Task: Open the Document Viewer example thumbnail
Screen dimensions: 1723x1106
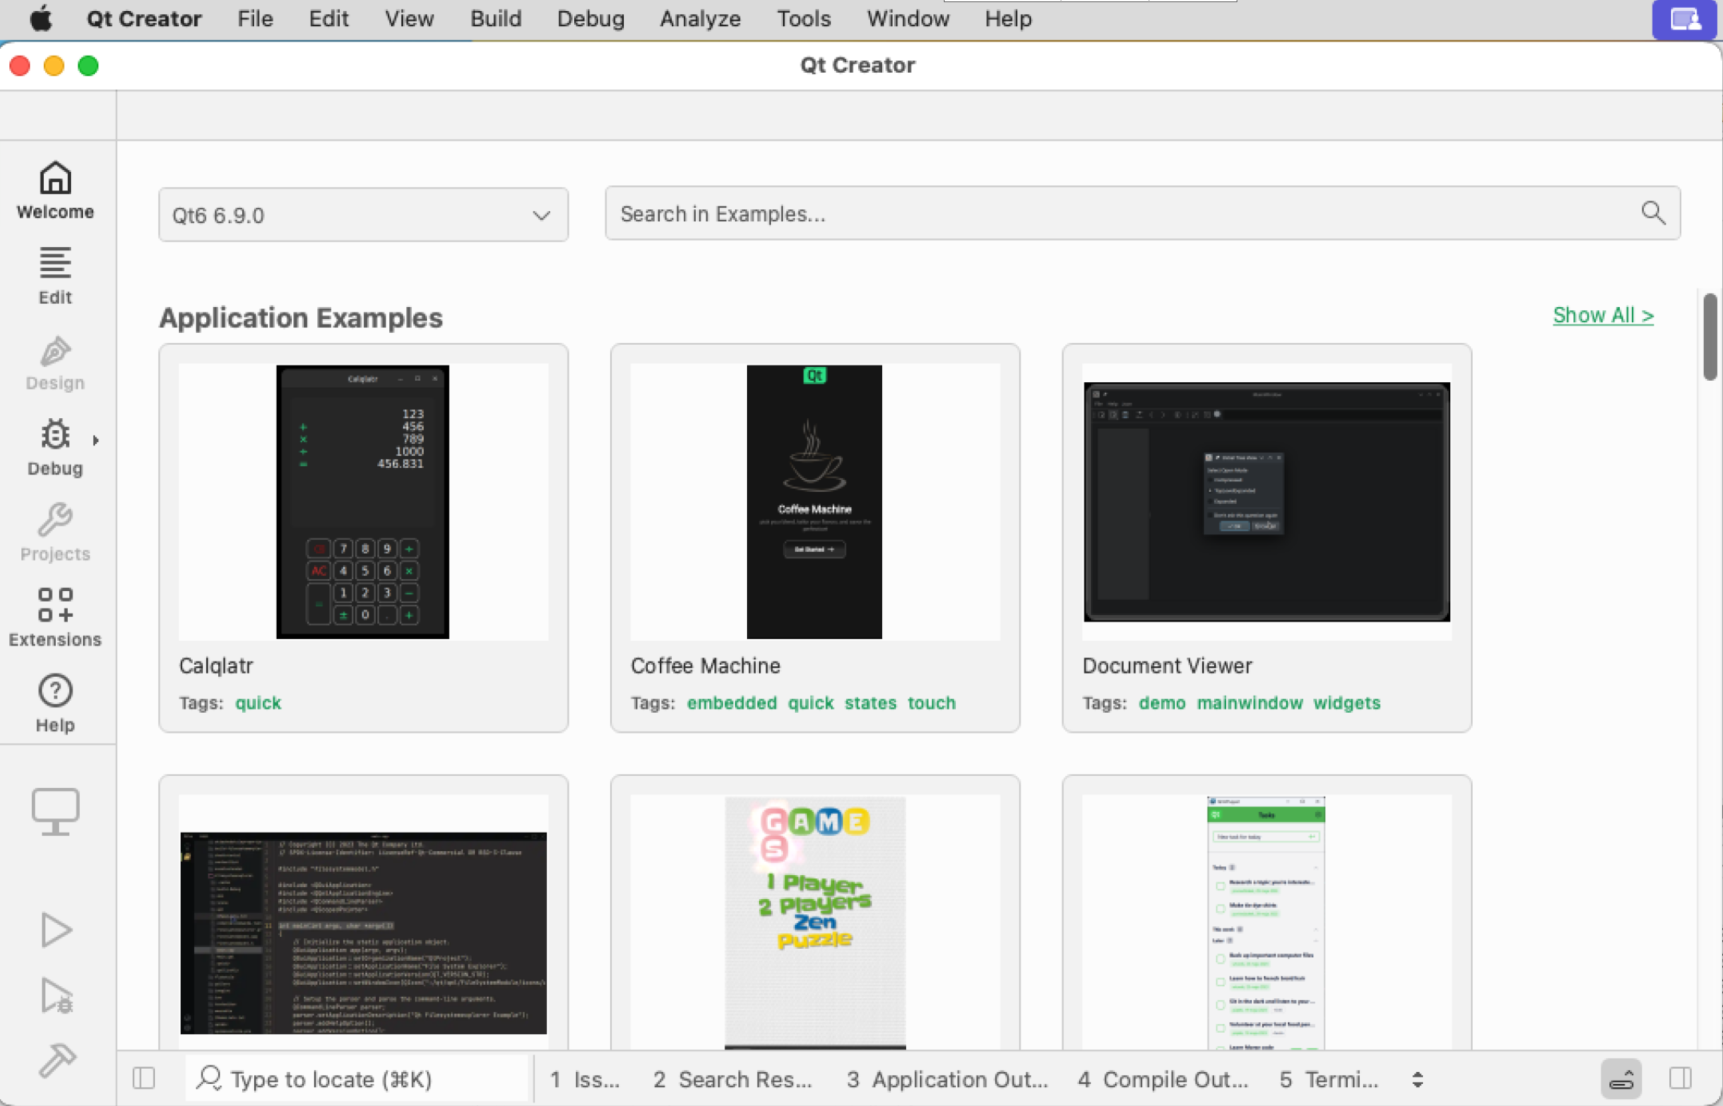Action: (1267, 501)
